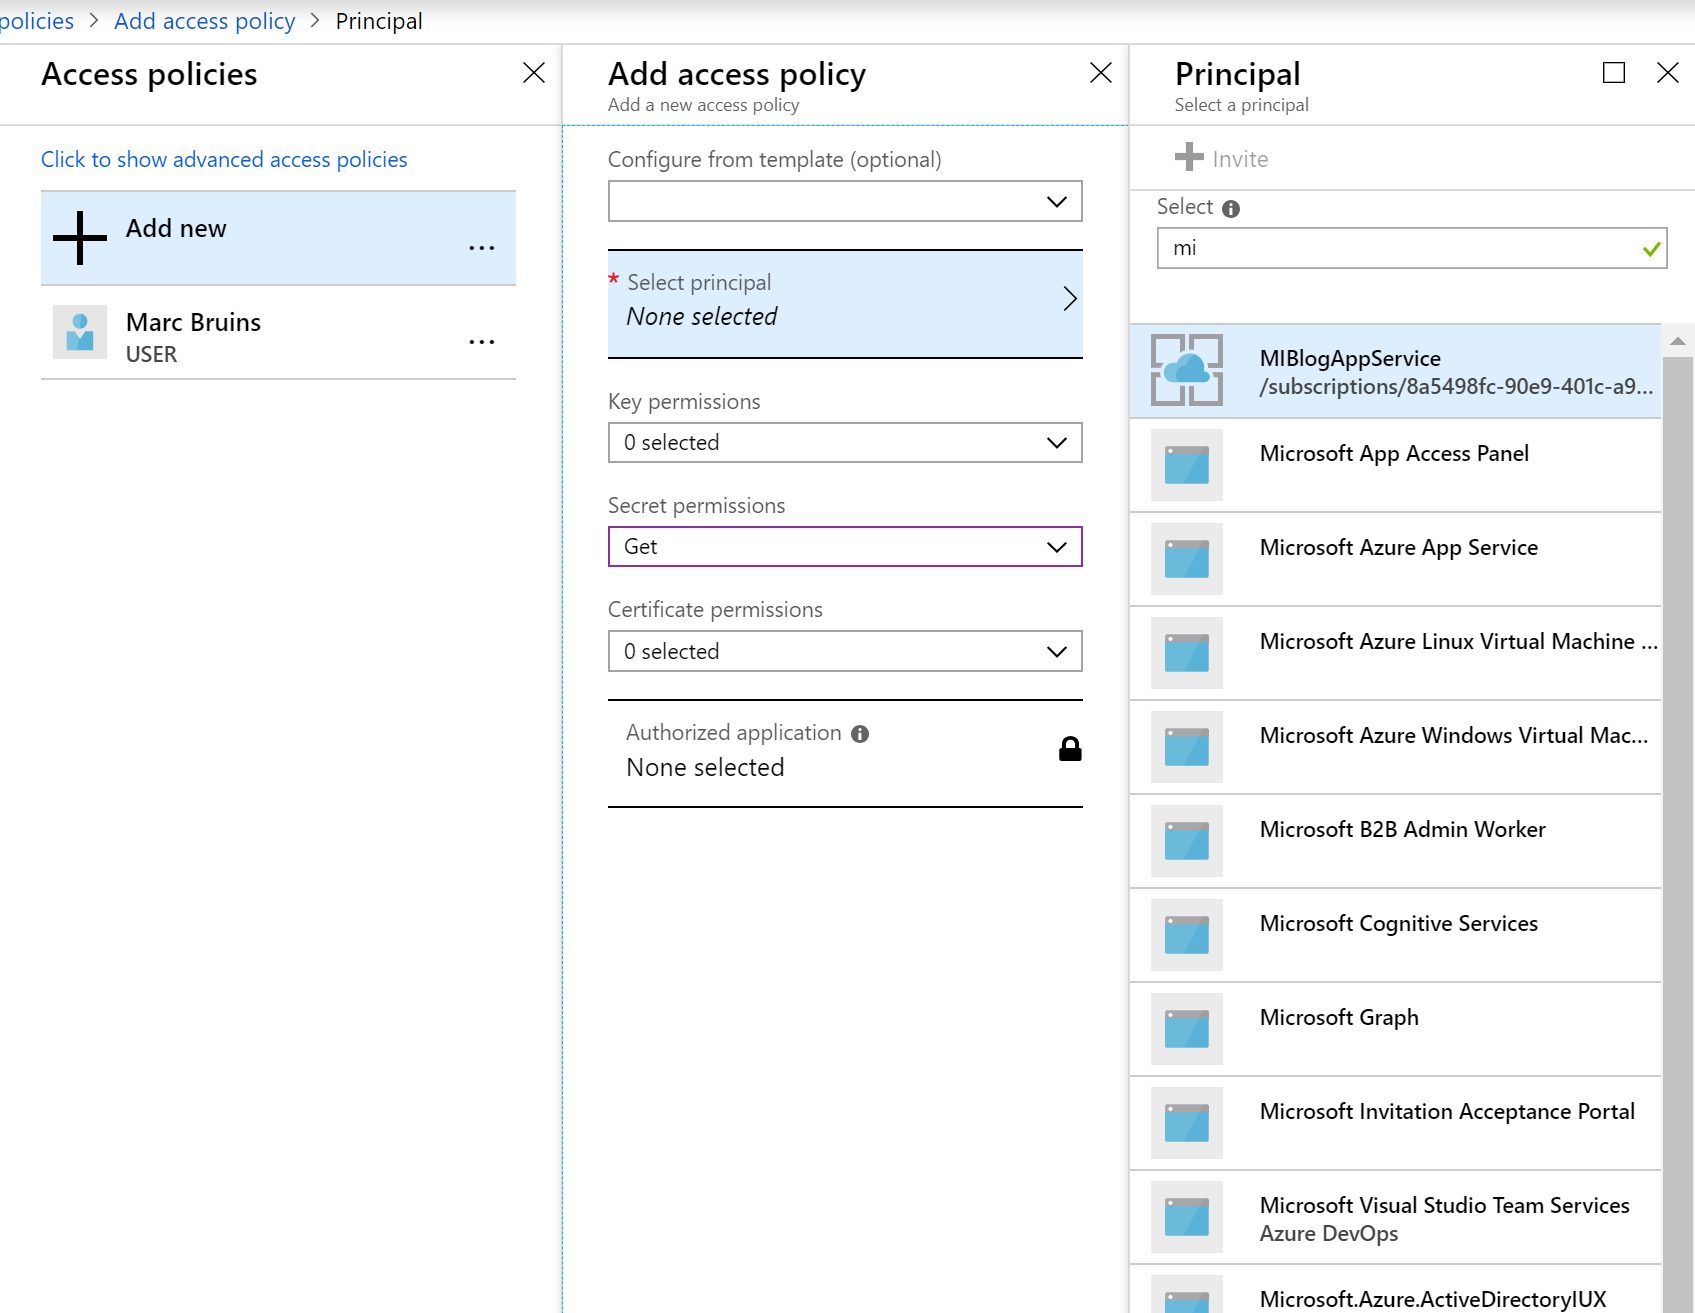
Task: Click the Add new plus icon
Action: click(x=80, y=238)
